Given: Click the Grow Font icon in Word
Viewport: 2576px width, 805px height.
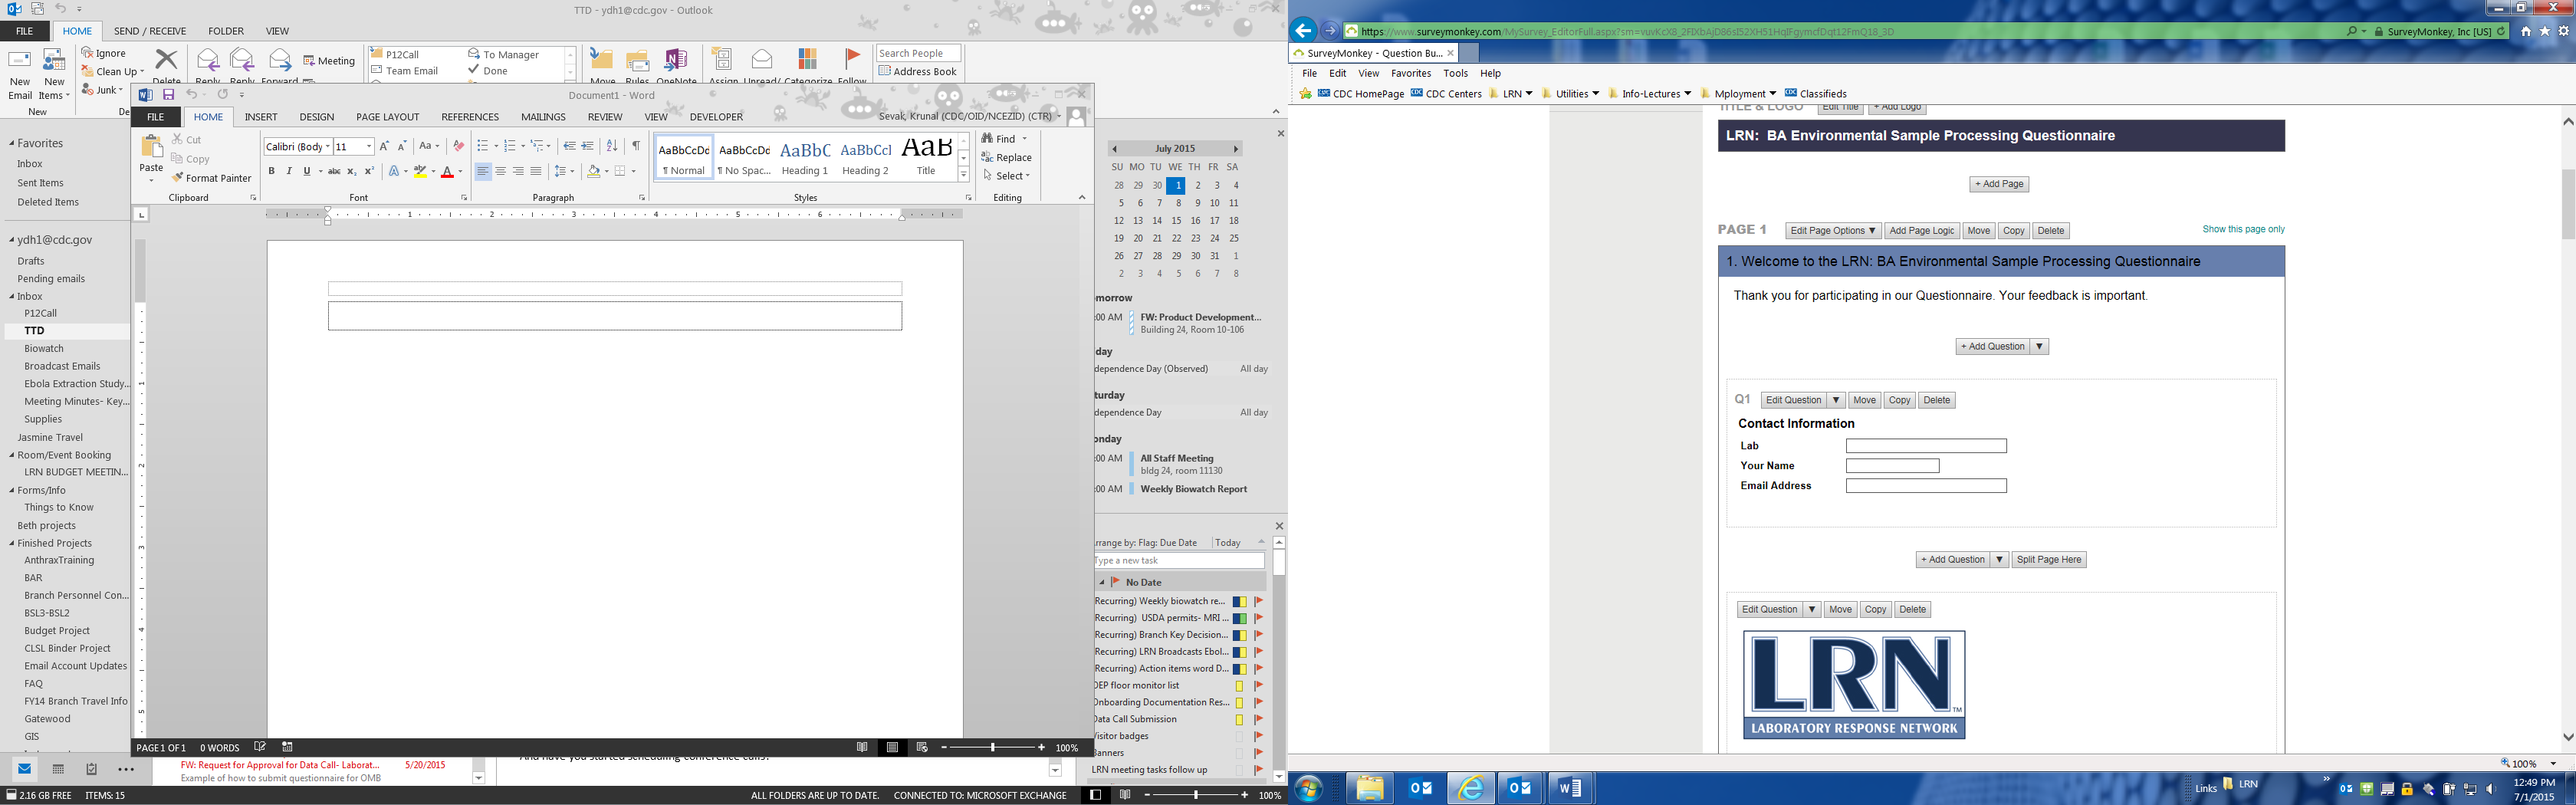Looking at the screenshot, I should coord(384,146).
